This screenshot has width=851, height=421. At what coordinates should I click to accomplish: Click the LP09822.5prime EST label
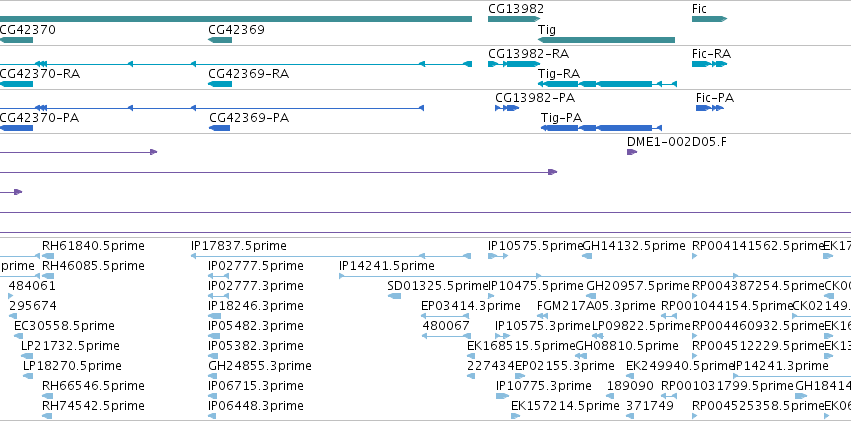(x=641, y=326)
